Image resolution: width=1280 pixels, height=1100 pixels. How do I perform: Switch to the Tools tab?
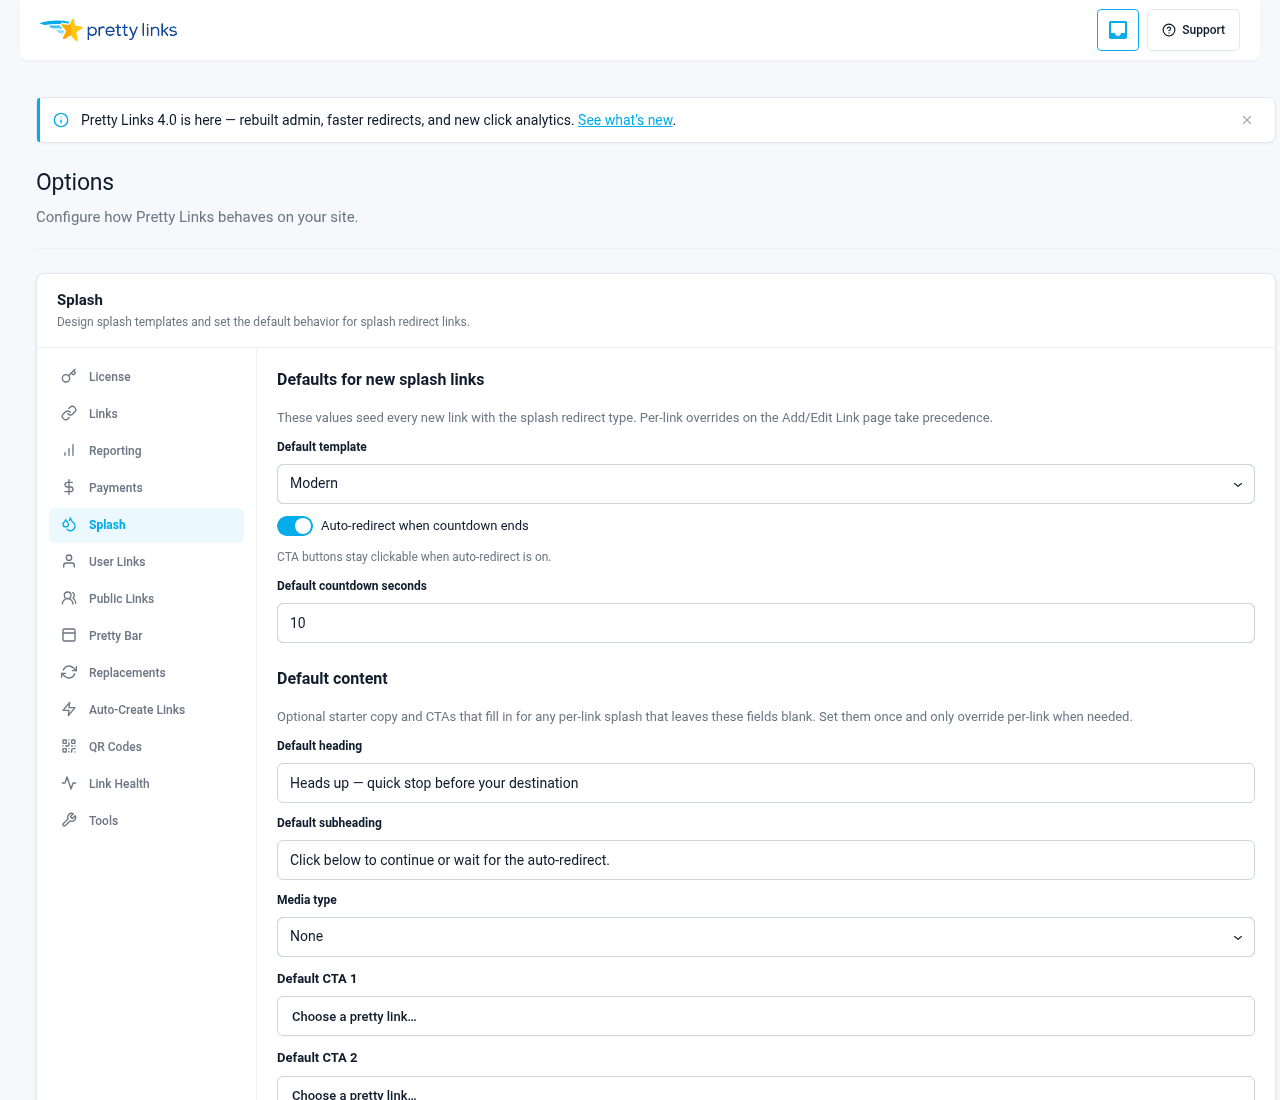point(146,821)
